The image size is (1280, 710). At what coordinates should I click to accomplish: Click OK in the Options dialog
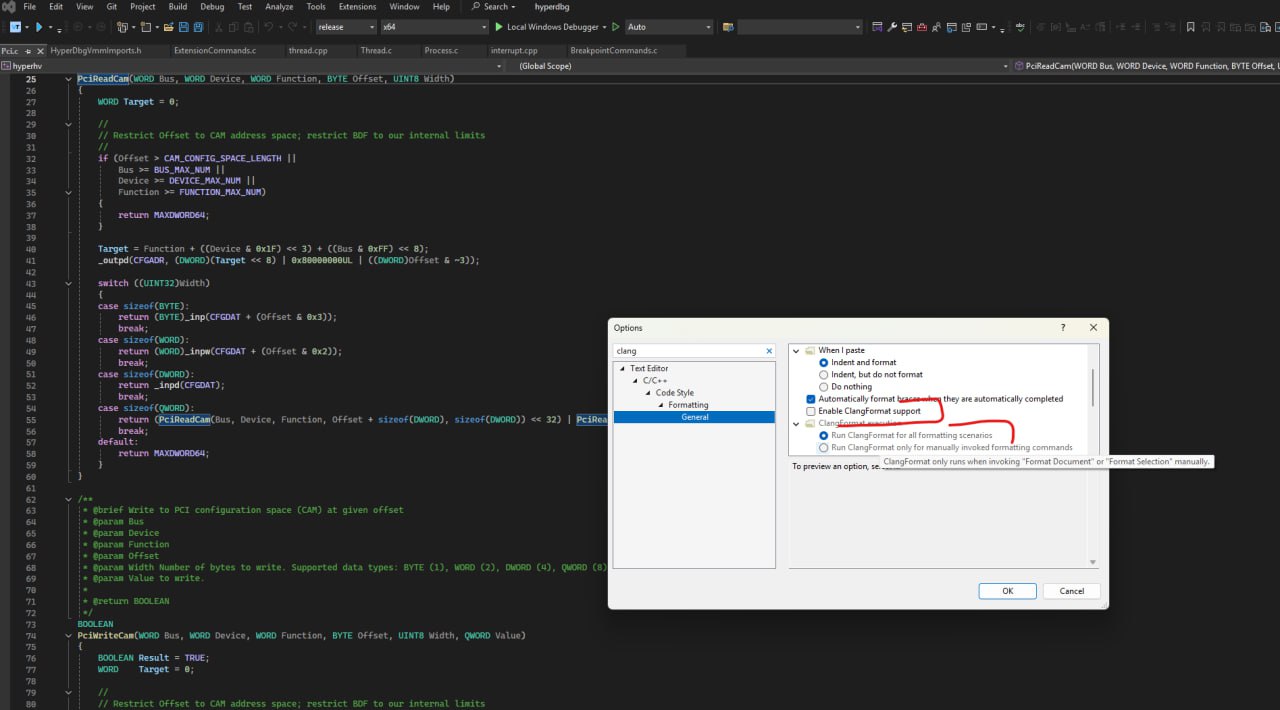(1007, 591)
